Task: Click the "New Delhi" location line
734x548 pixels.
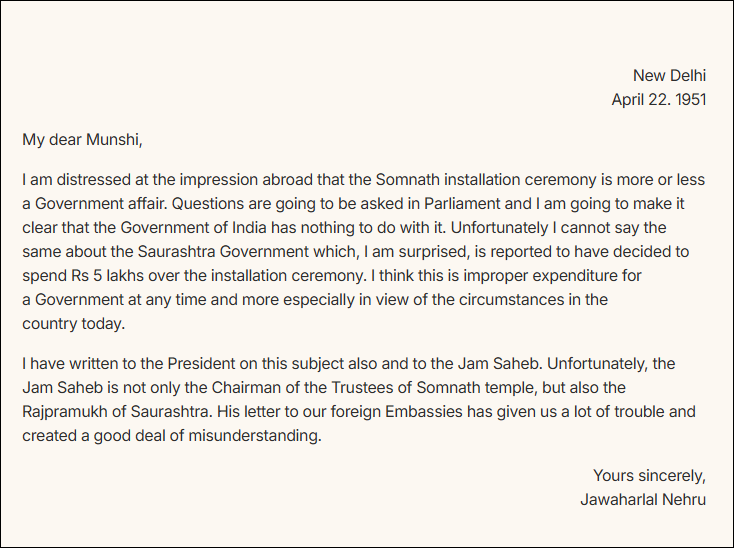Action: [x=669, y=75]
